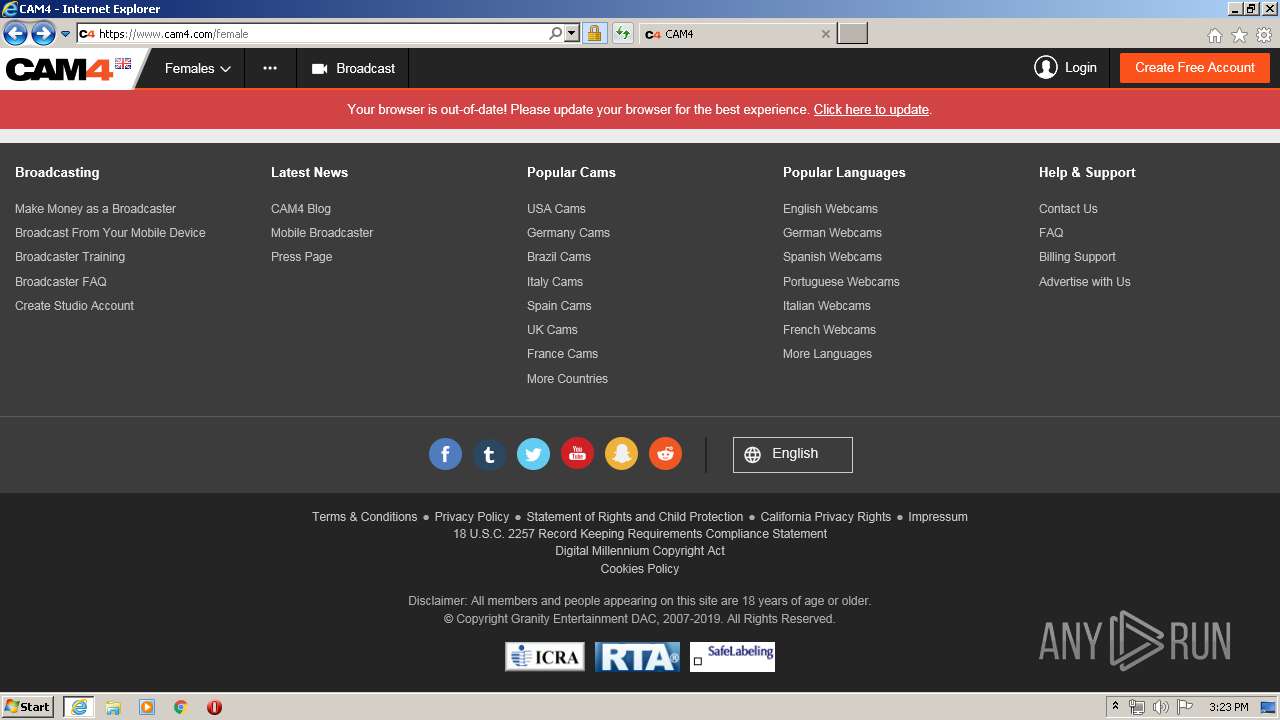This screenshot has height=720, width=1280.
Task: Open Brazil Cams link
Action: (559, 257)
